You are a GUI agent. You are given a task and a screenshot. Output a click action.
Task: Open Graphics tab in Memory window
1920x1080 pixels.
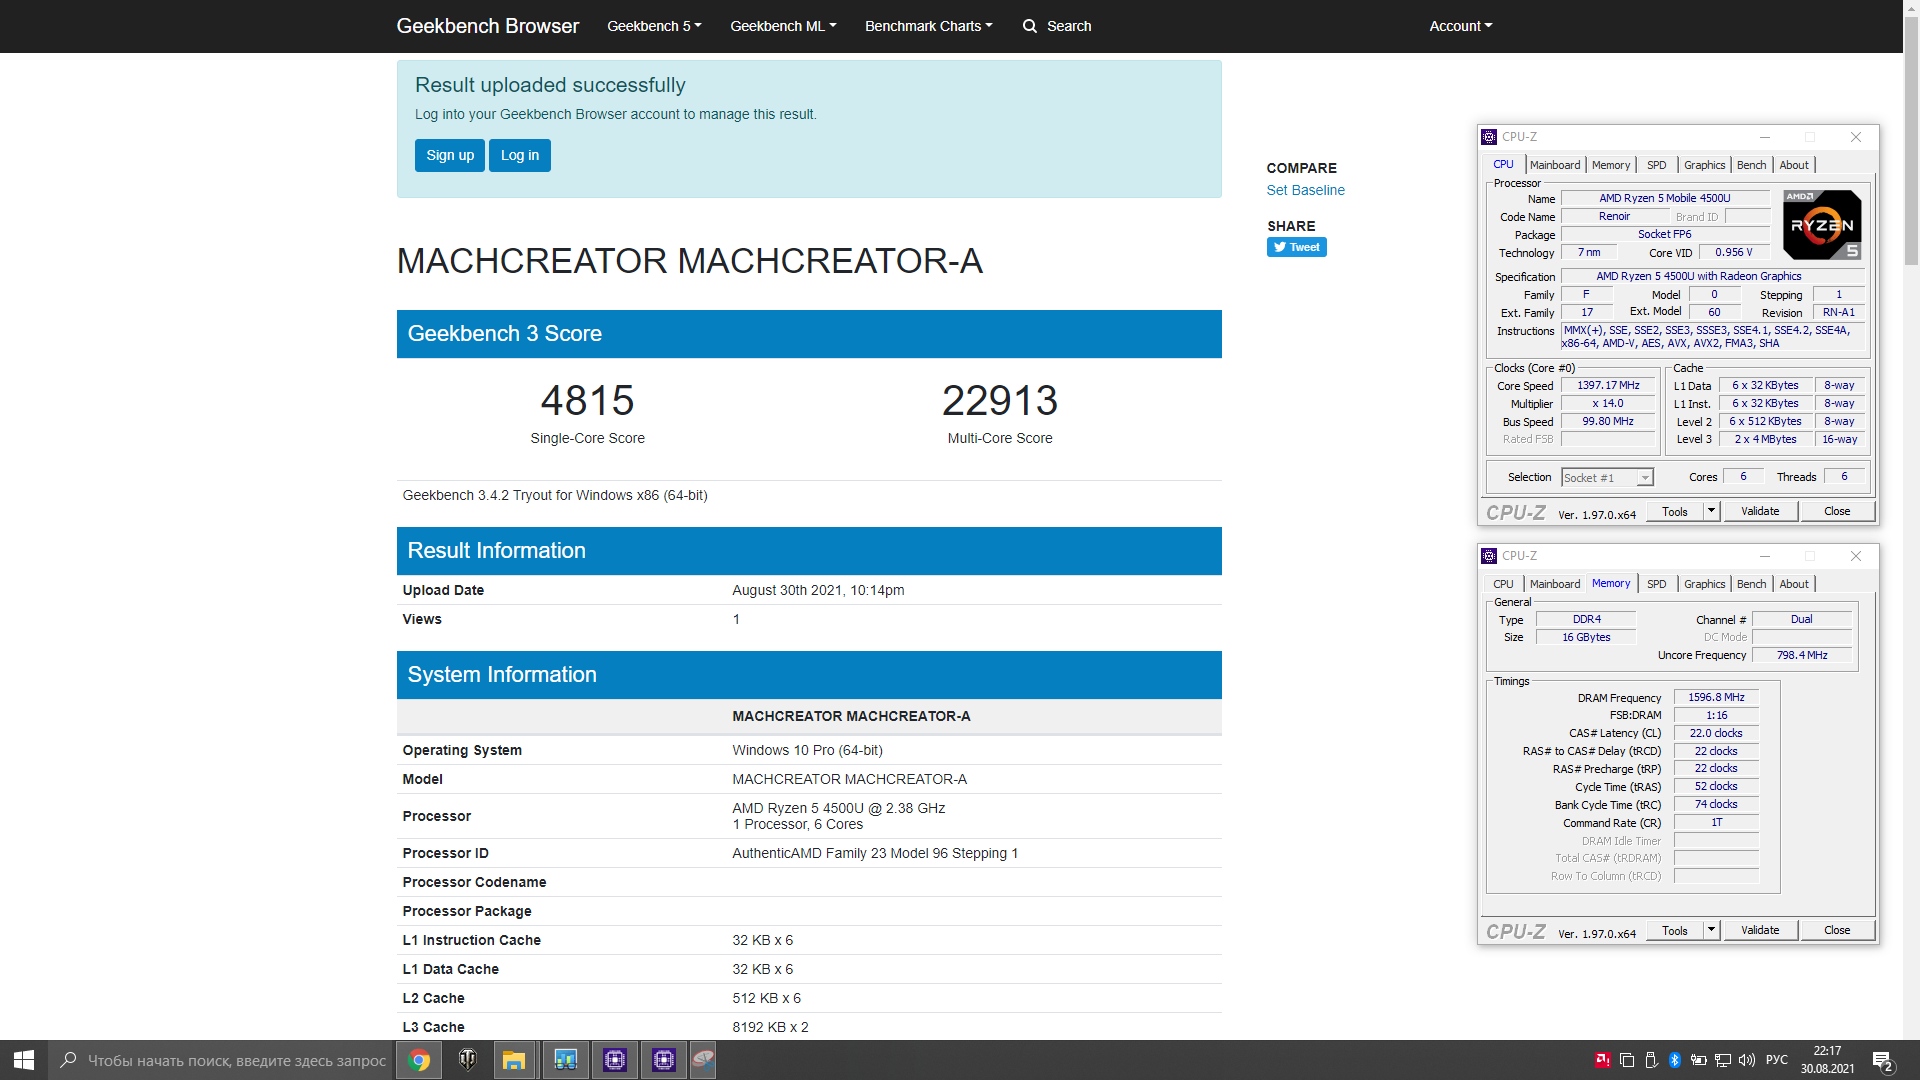(x=1705, y=584)
